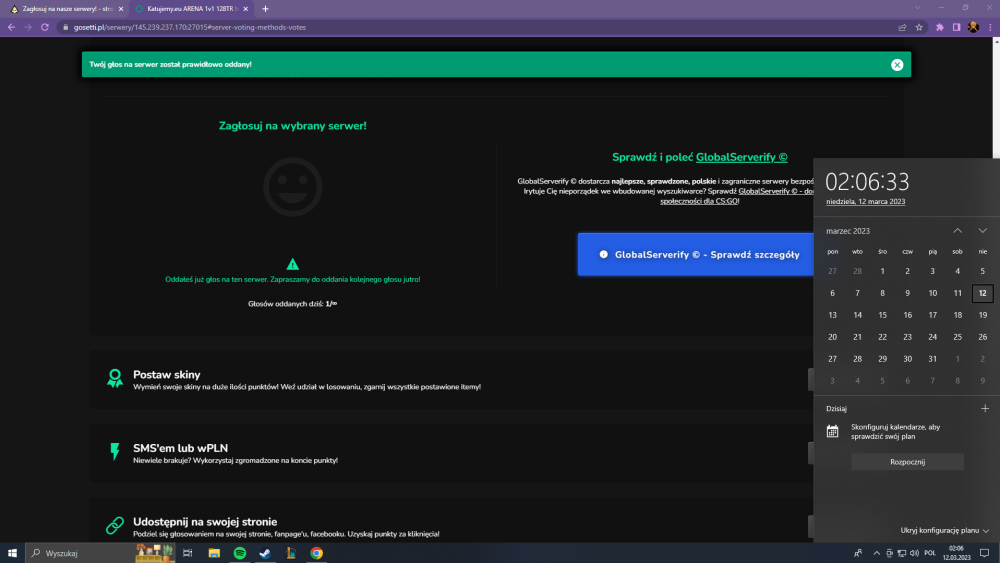Click the taskbar clock 02:06
The width and height of the screenshot is (1000, 563).
coord(956,553)
